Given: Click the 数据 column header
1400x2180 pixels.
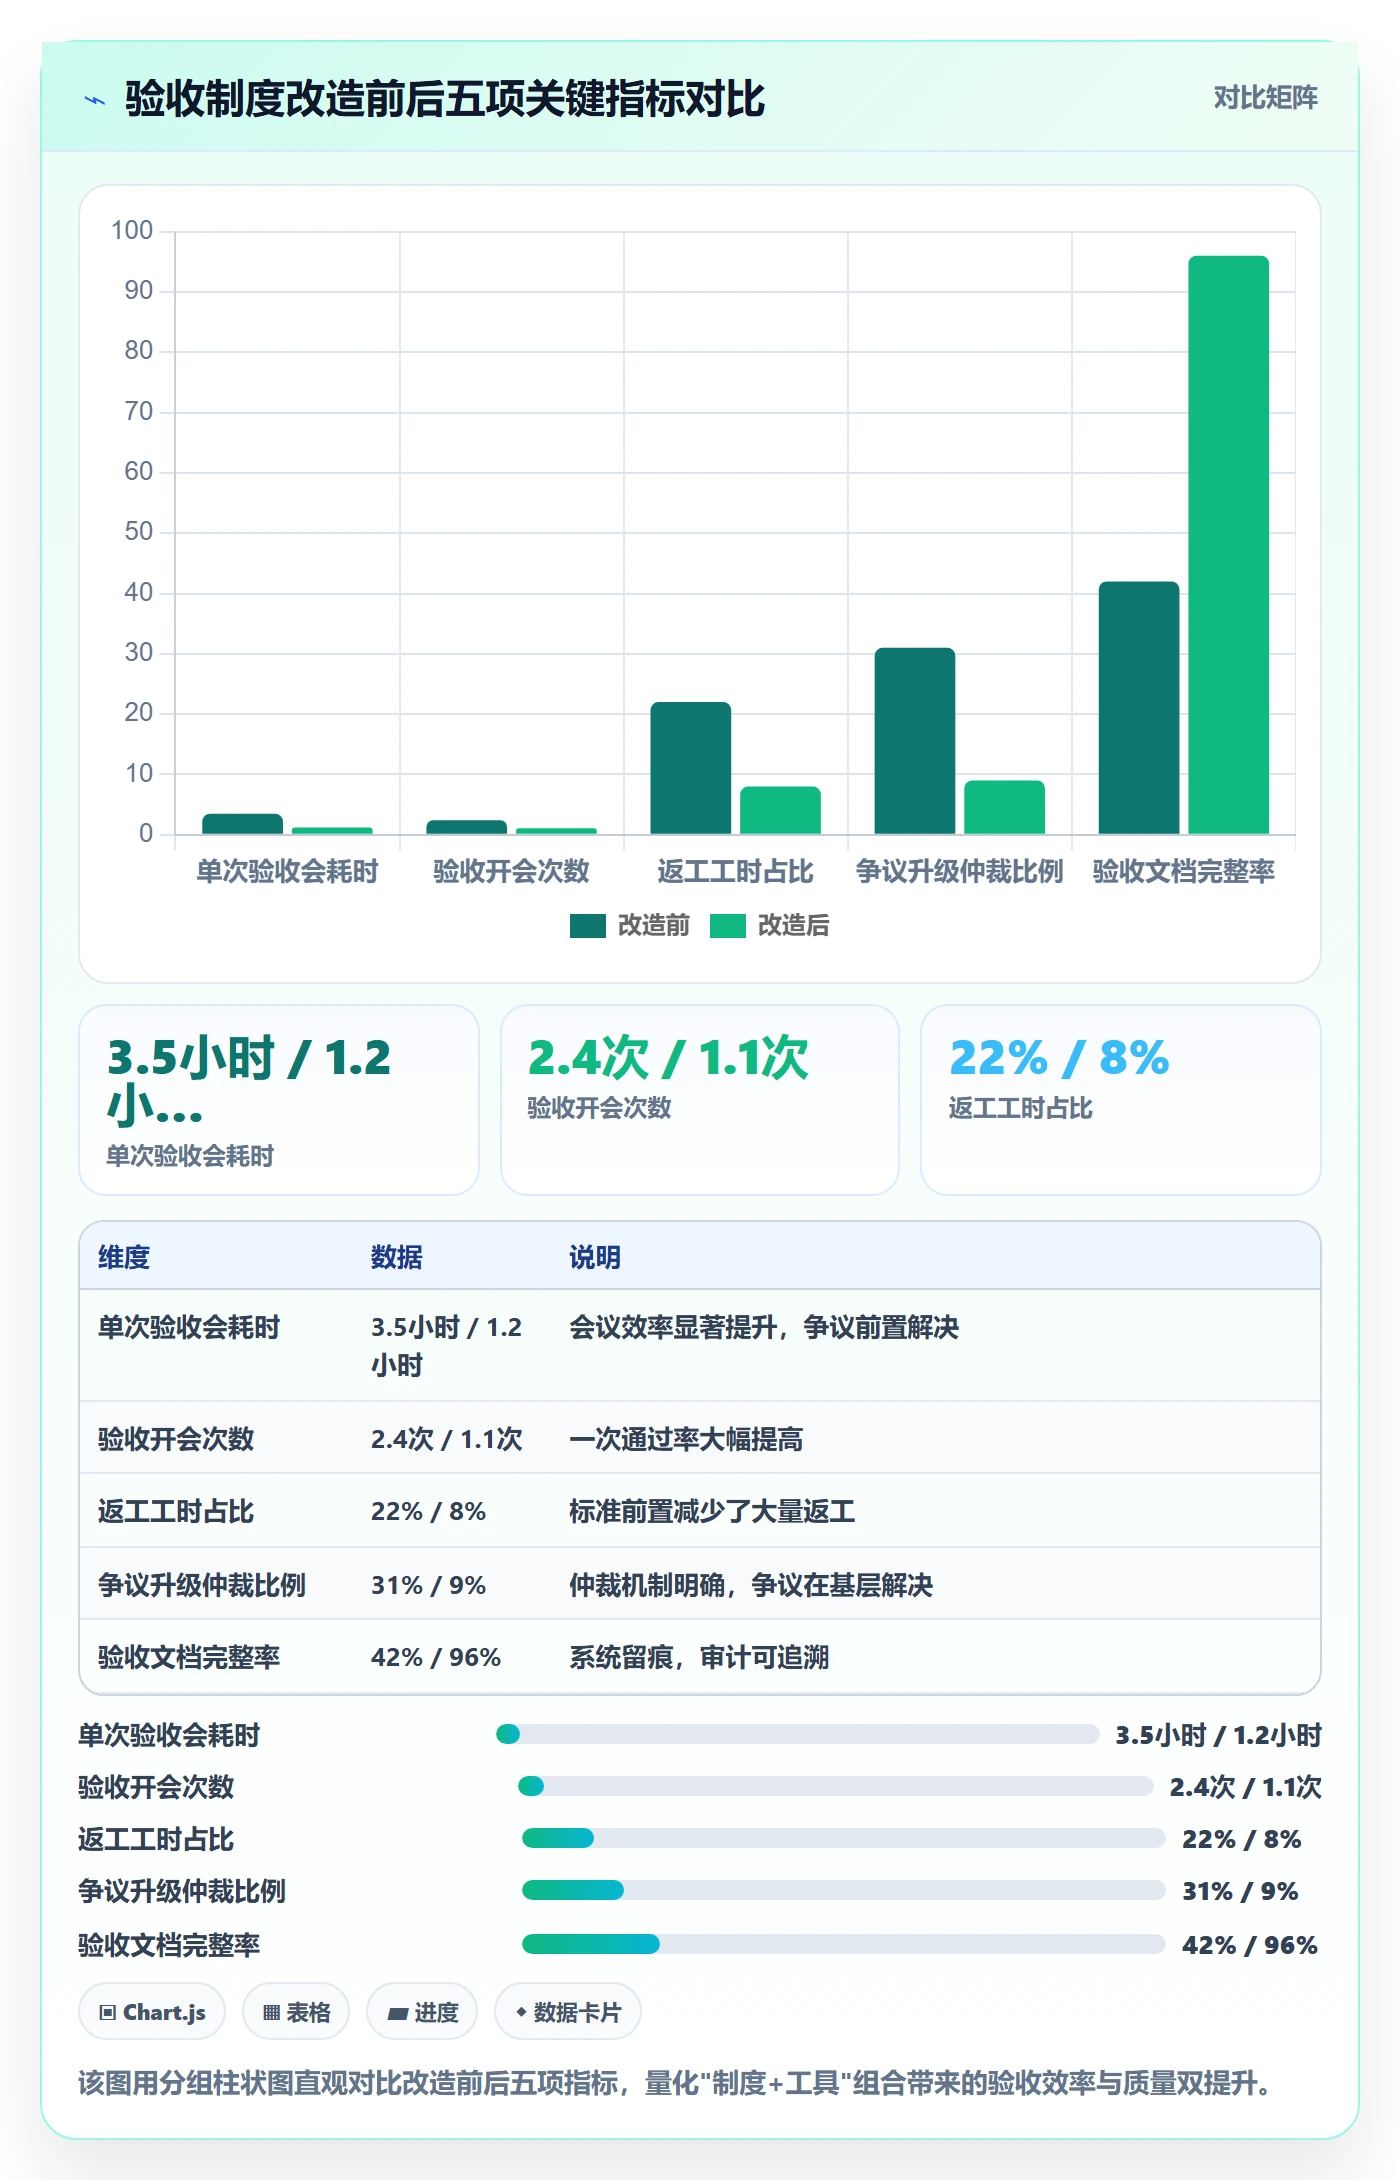Looking at the screenshot, I should pyautogui.click(x=397, y=1257).
